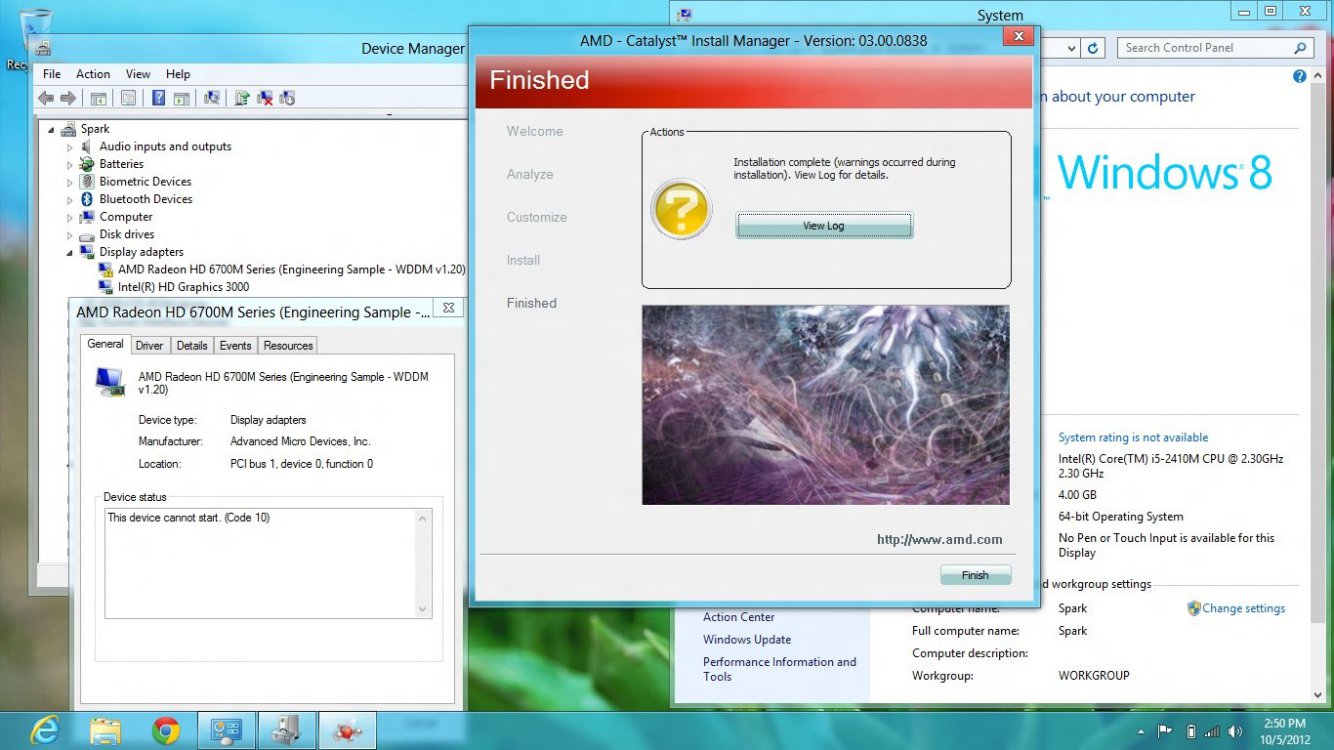Expand Batteries node in device tree
Screen dimensions: 1334x750
(x=70, y=164)
